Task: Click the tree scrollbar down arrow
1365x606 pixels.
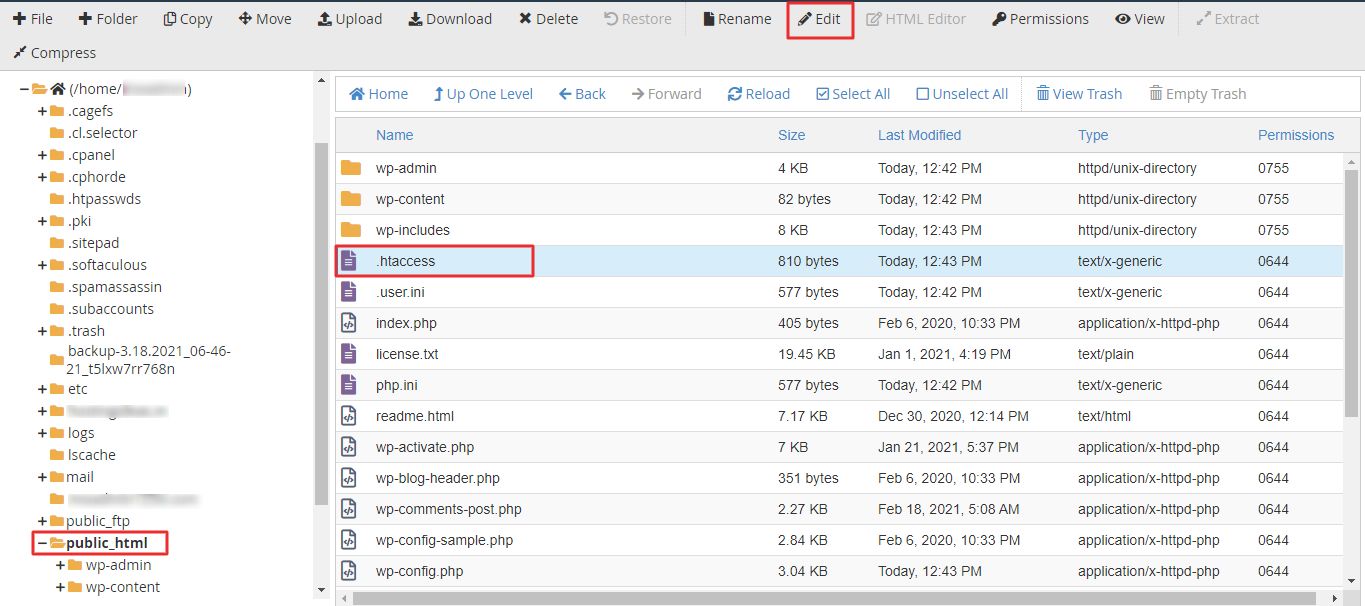Action: coord(320,590)
